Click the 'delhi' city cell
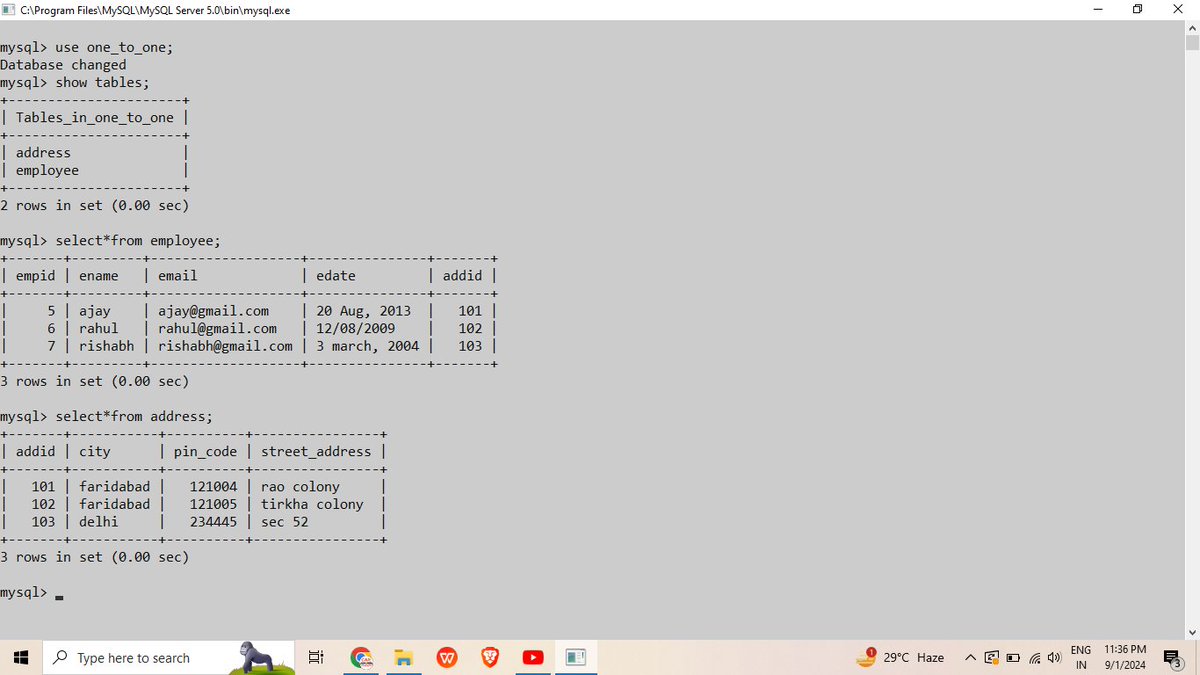Screen dimensions: 1200x675 [98, 521]
